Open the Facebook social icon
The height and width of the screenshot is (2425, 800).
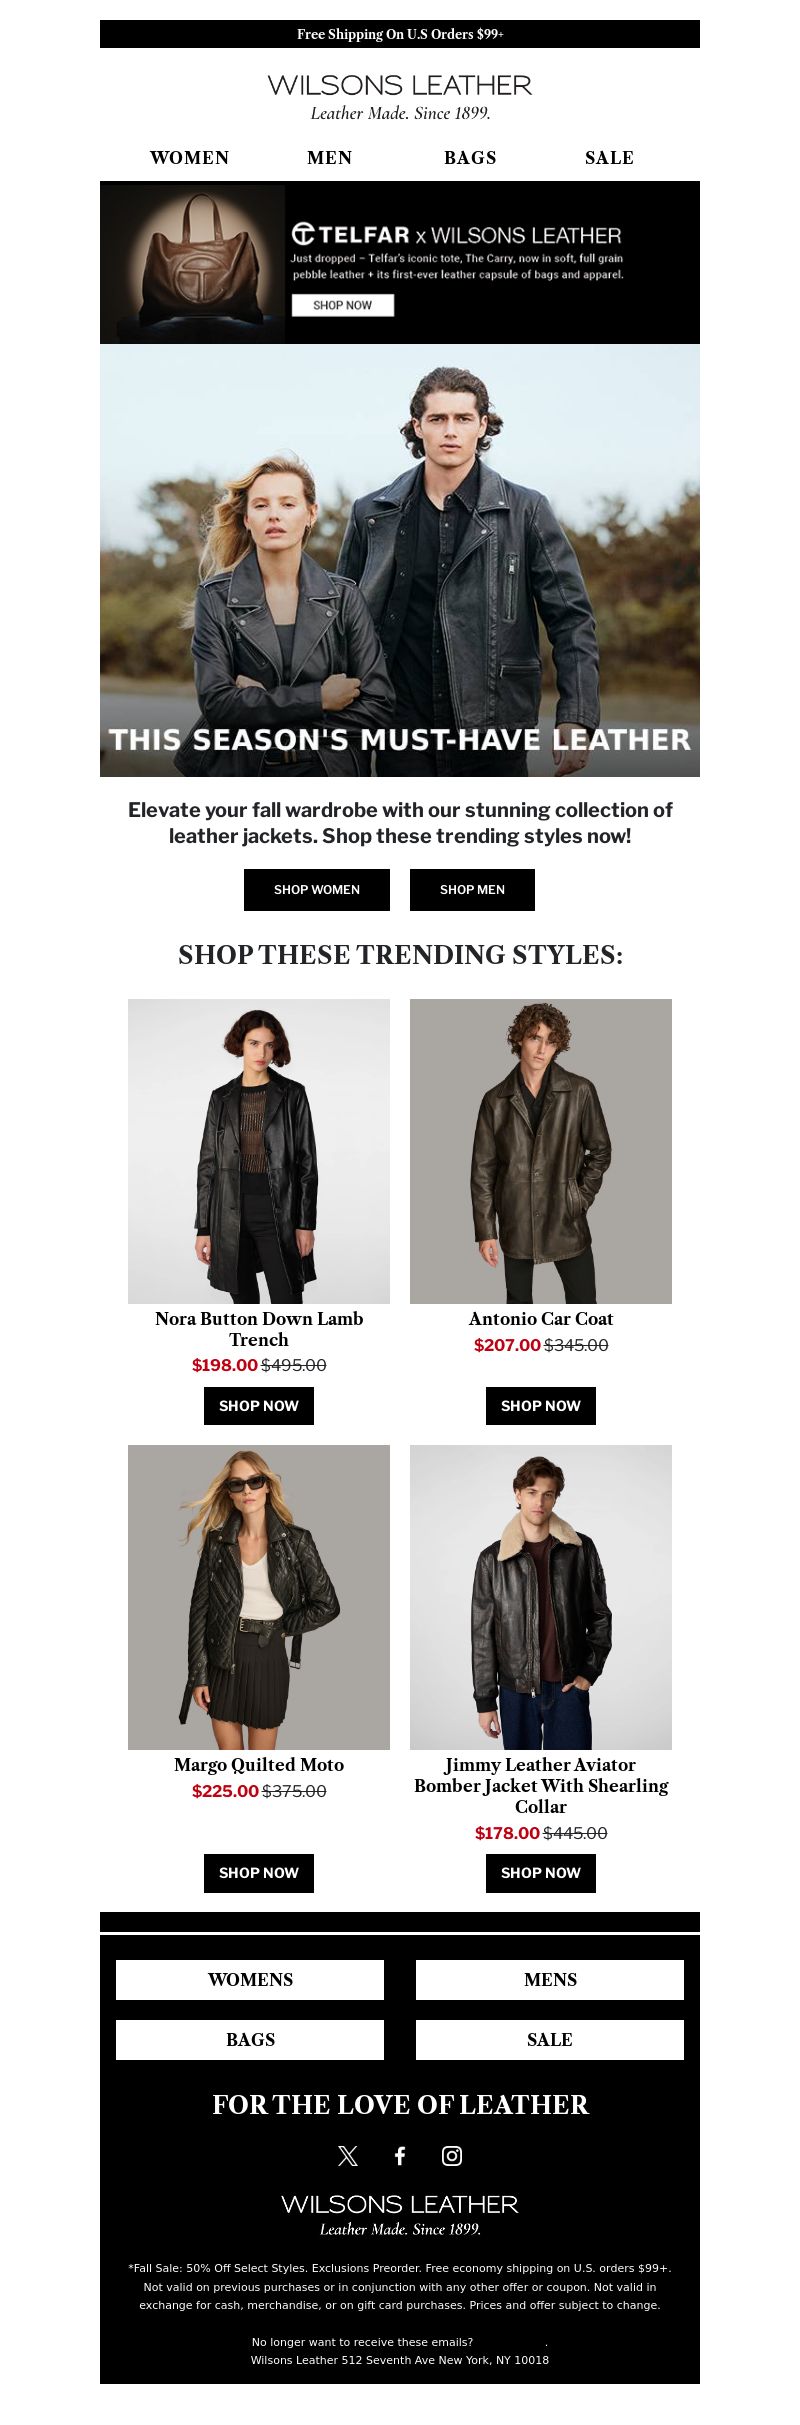400,2155
